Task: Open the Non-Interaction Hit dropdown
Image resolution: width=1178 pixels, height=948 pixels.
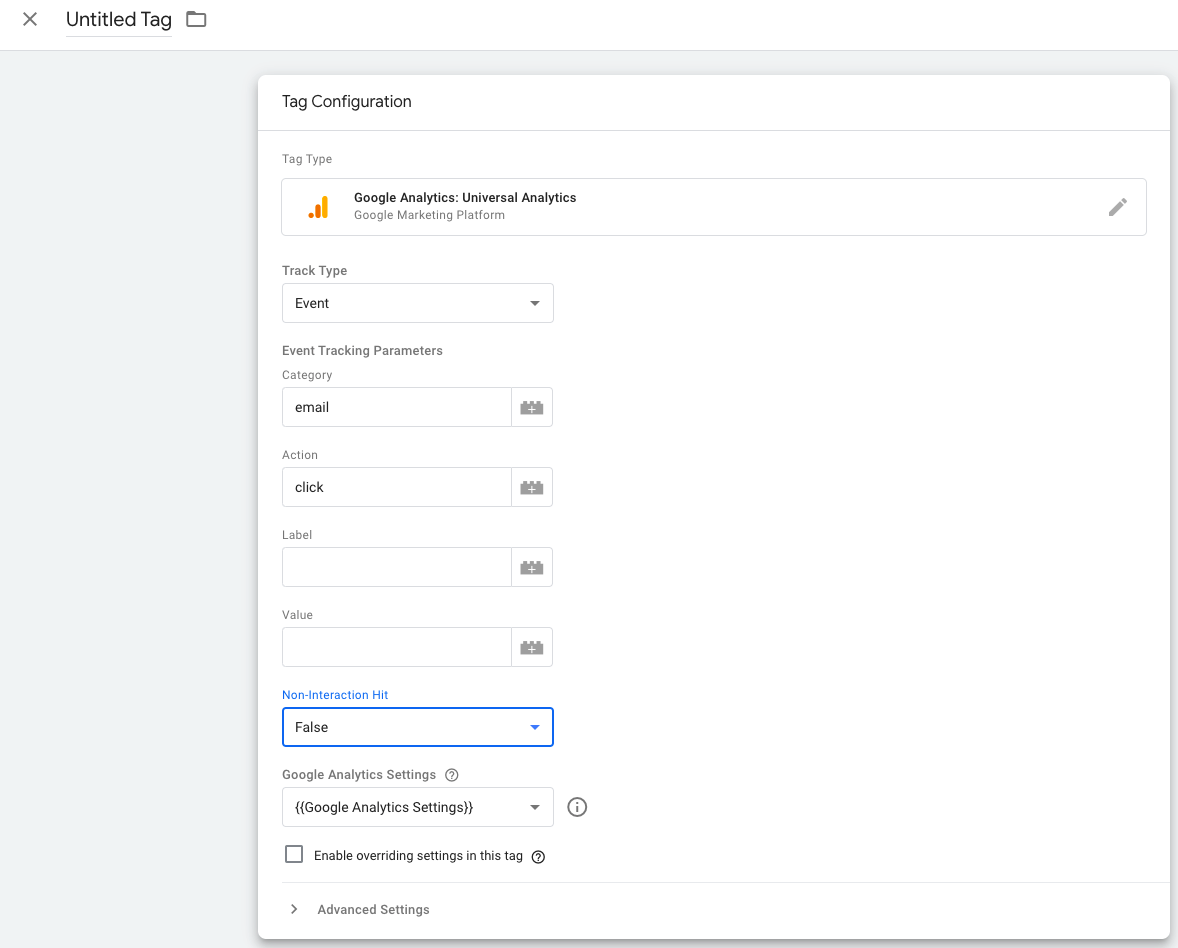Action: click(418, 727)
